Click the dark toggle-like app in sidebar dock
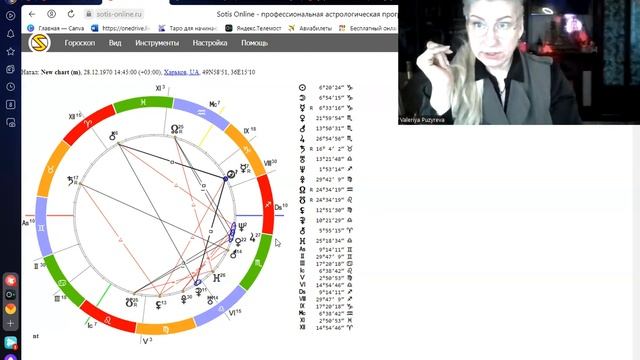The width and height of the screenshot is (640, 360). [x=11, y=294]
